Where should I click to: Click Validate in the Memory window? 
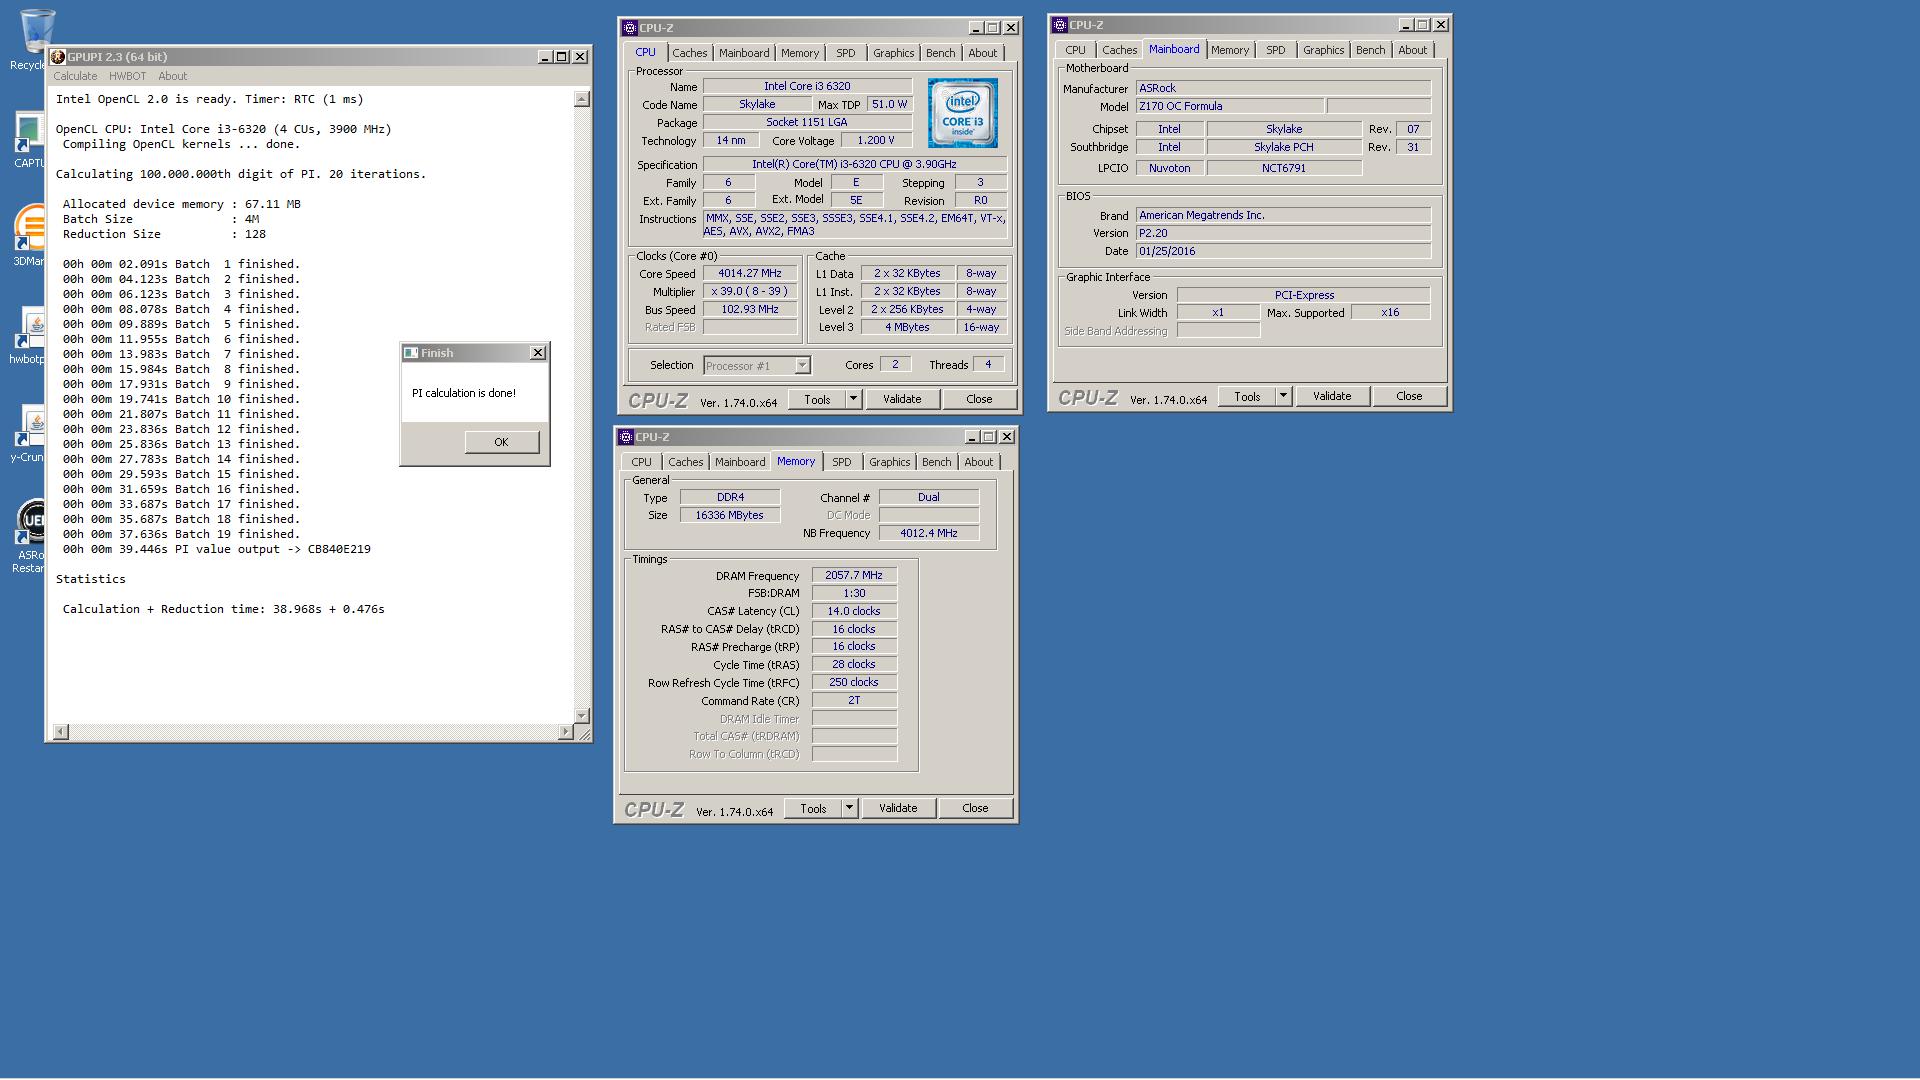pos(898,808)
